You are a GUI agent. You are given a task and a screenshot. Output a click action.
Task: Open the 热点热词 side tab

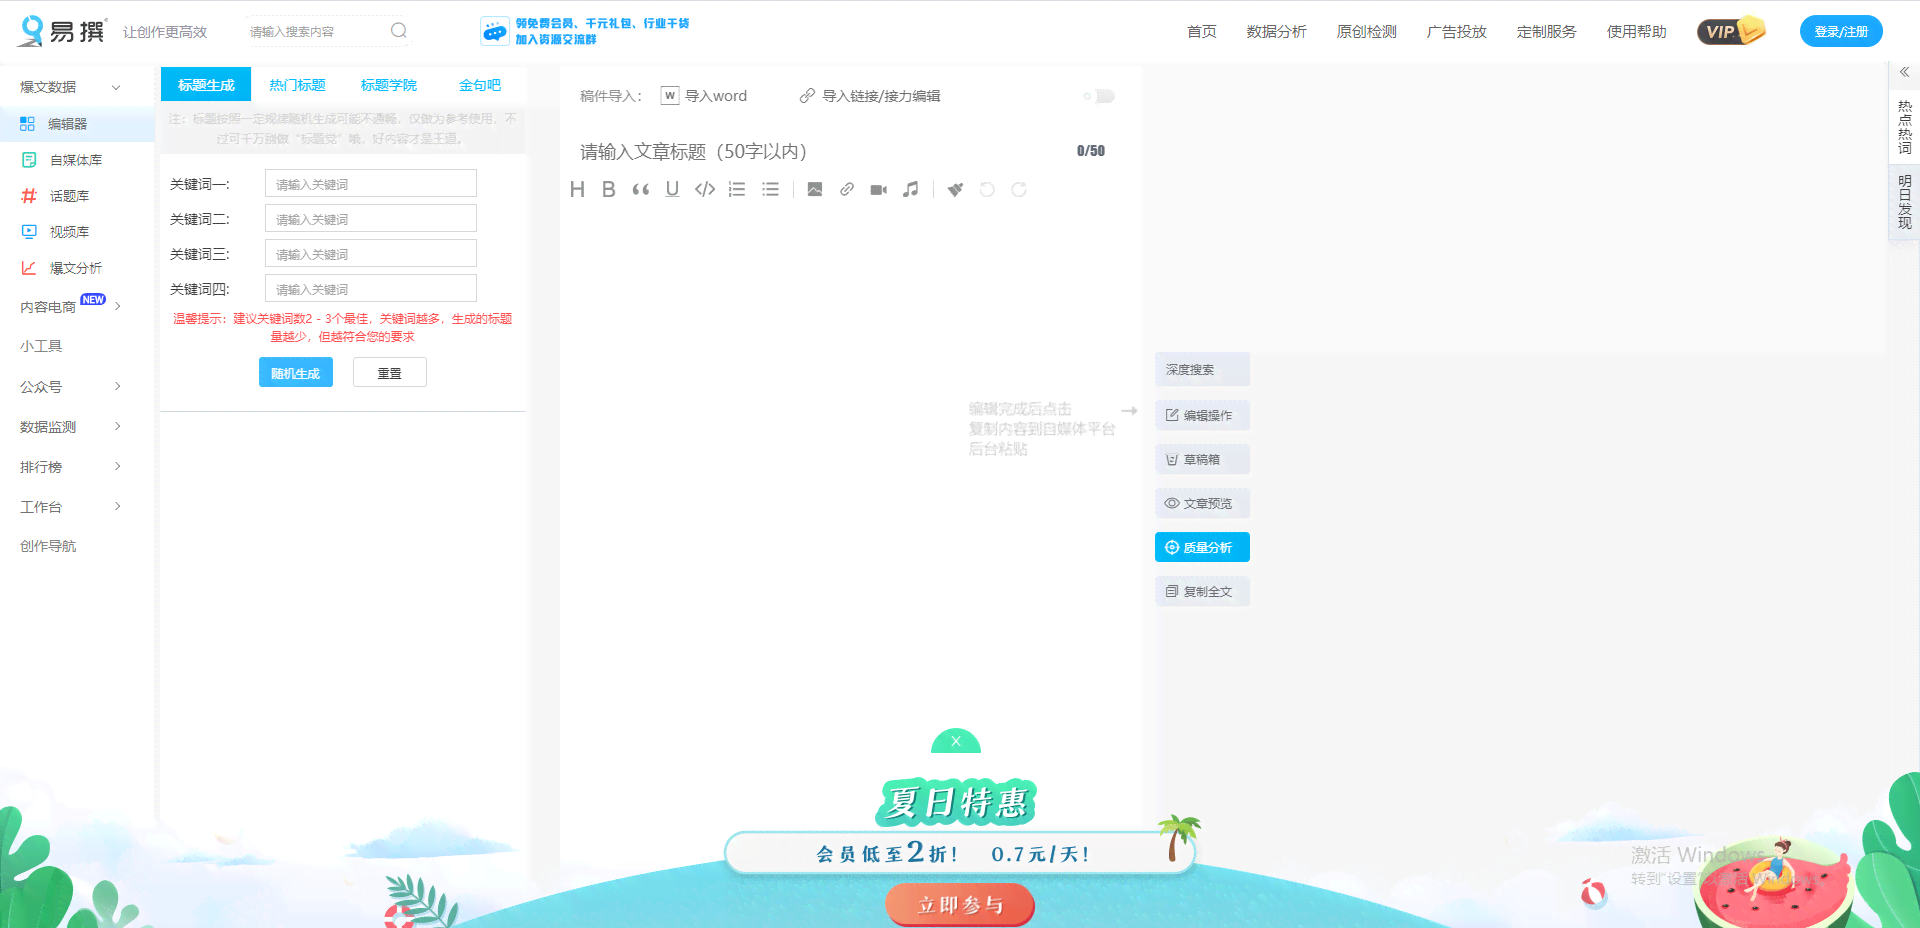point(1904,127)
